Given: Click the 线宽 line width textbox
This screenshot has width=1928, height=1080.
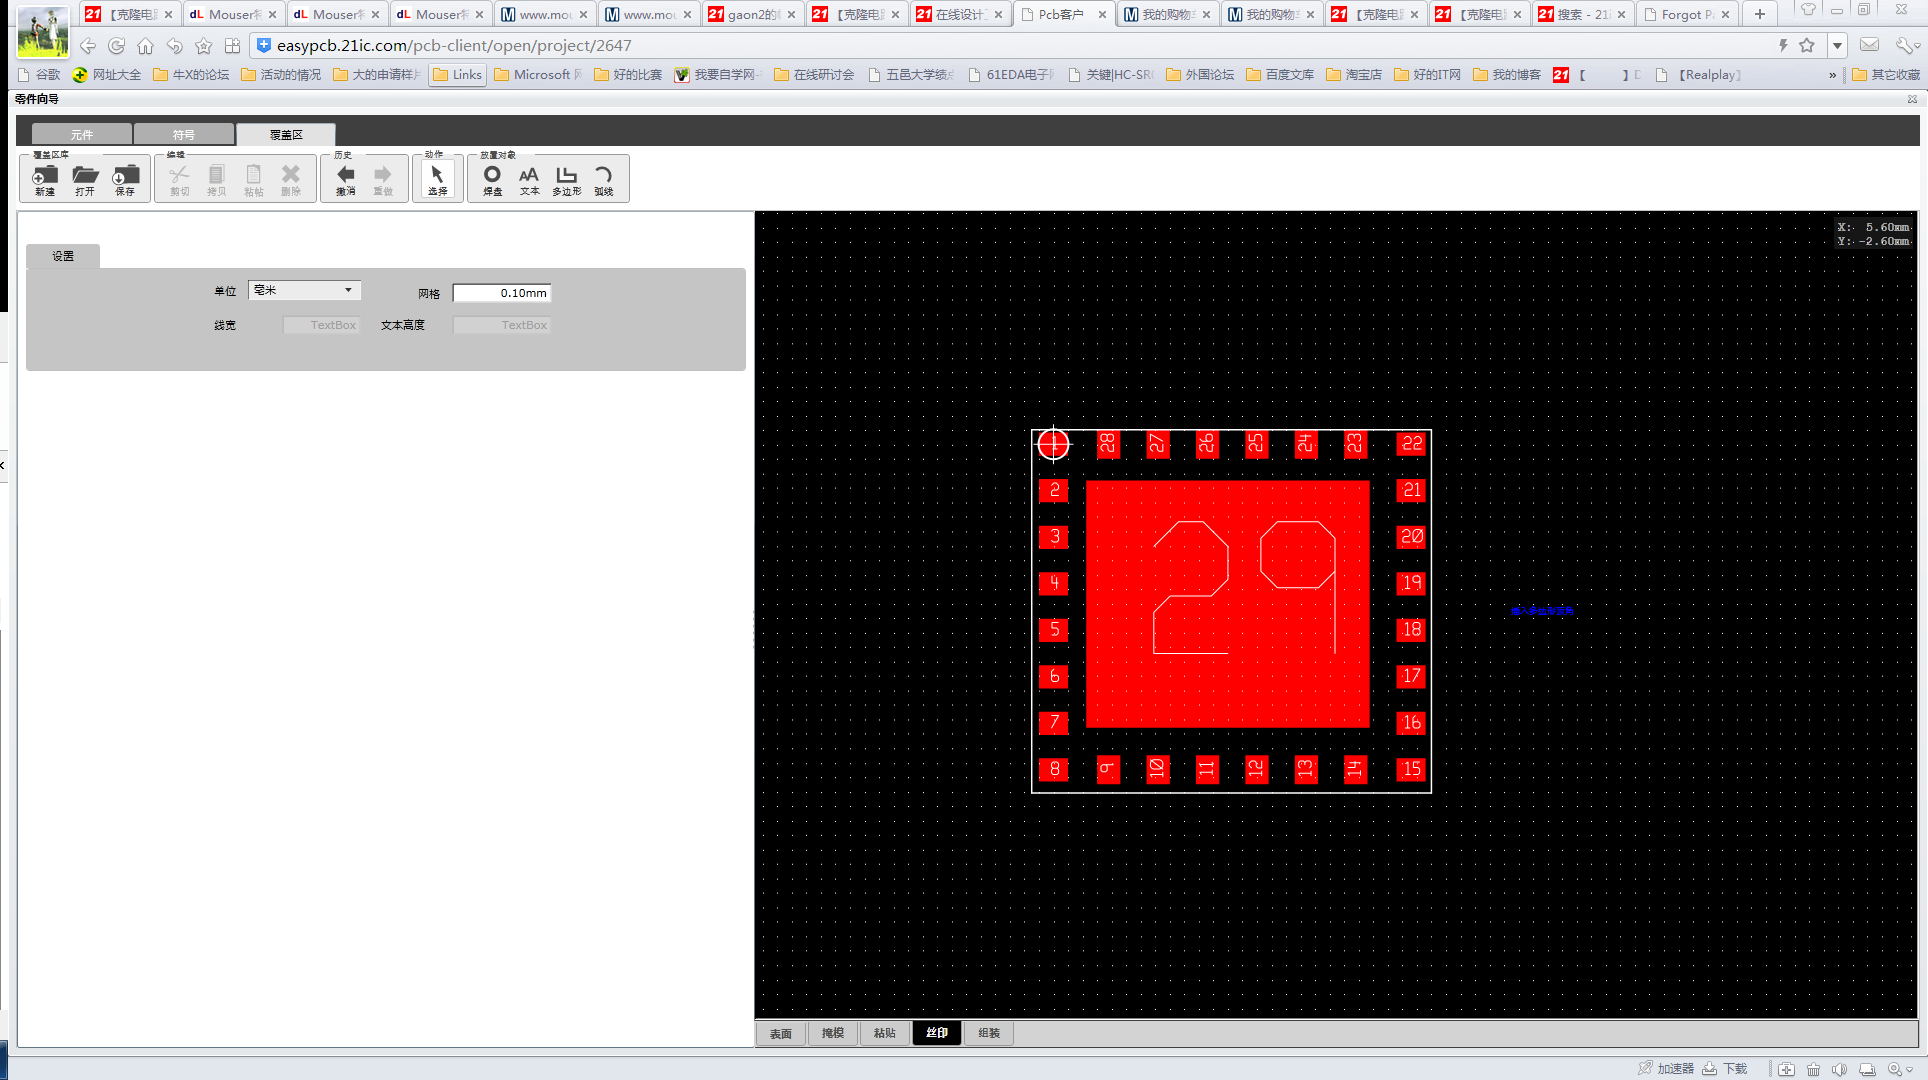Looking at the screenshot, I should coord(321,325).
